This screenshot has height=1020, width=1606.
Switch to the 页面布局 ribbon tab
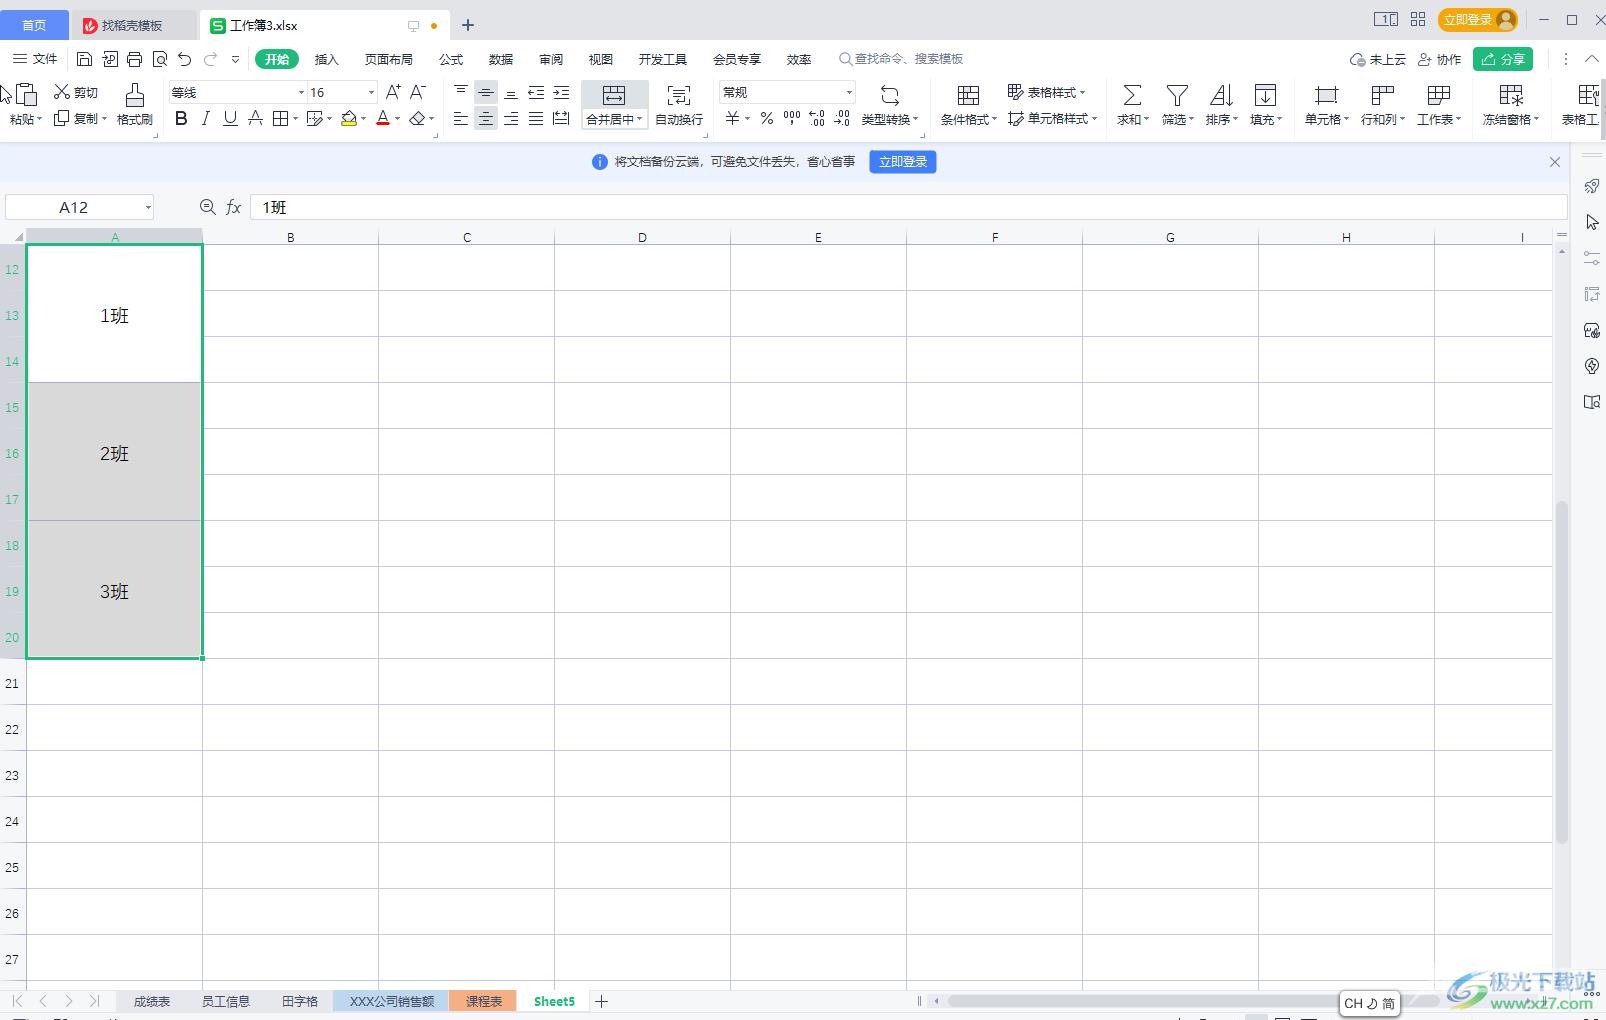coord(389,59)
